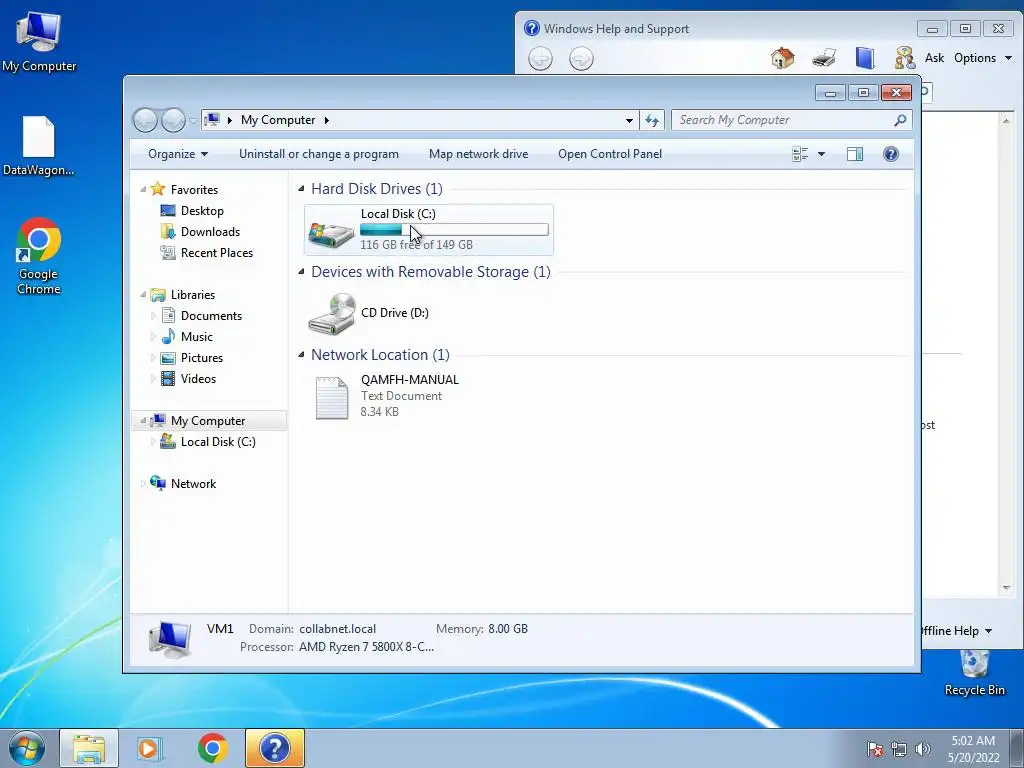Image resolution: width=1024 pixels, height=768 pixels.
Task: Open My Computer desktop icon
Action: [x=39, y=40]
